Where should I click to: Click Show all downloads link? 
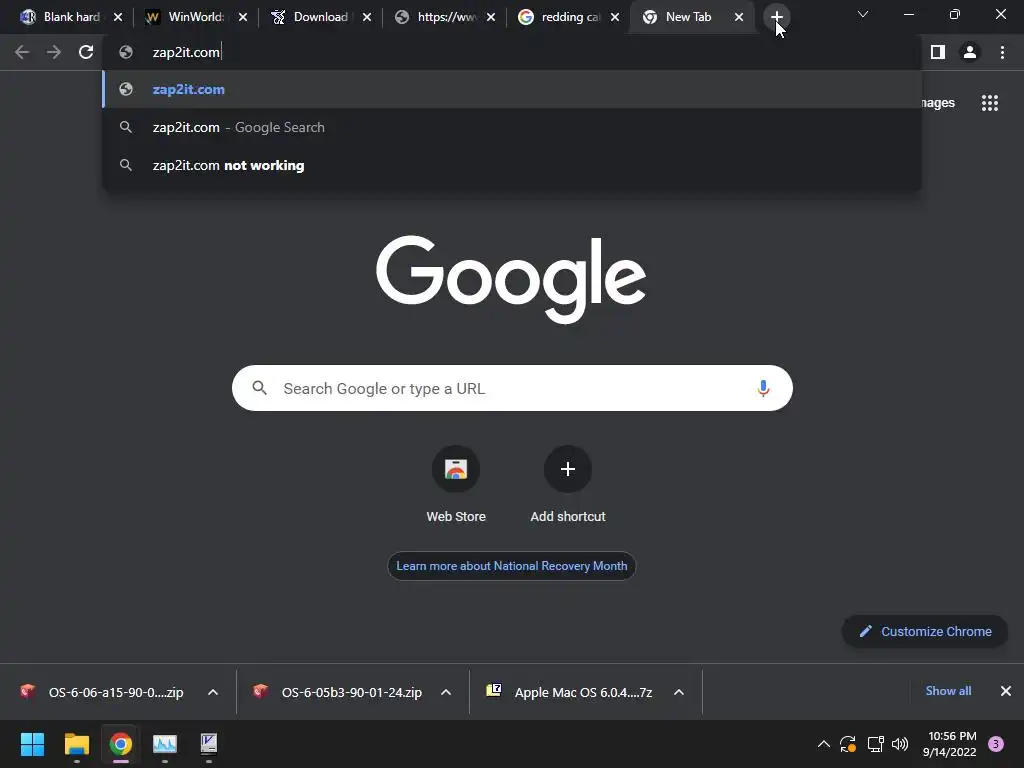(948, 691)
